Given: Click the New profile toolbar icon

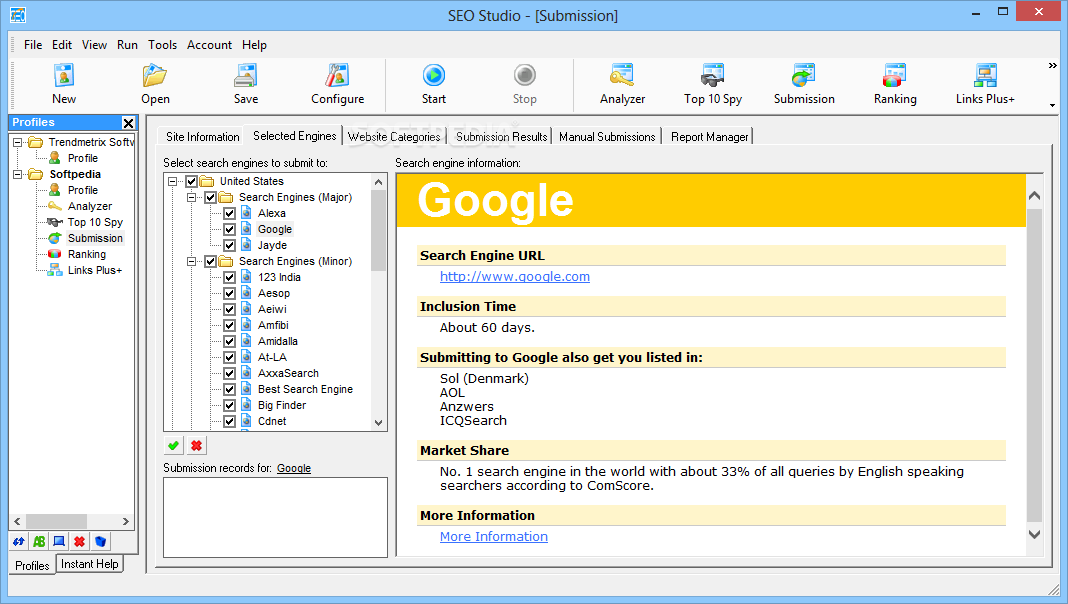Looking at the screenshot, I should [64, 84].
